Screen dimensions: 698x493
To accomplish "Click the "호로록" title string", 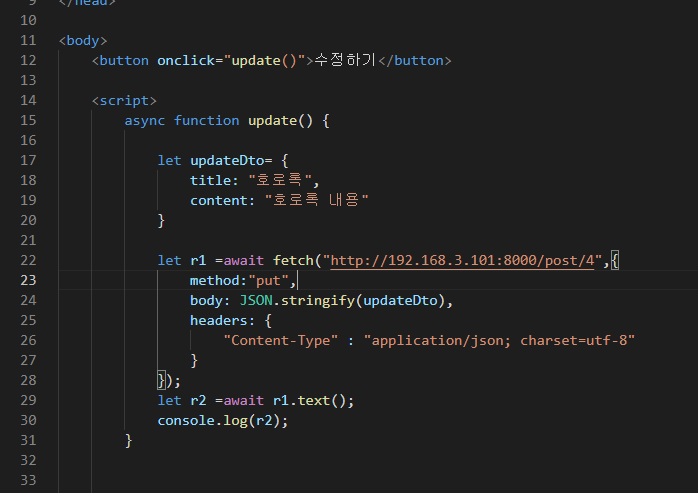I will pyautogui.click(x=280, y=180).
